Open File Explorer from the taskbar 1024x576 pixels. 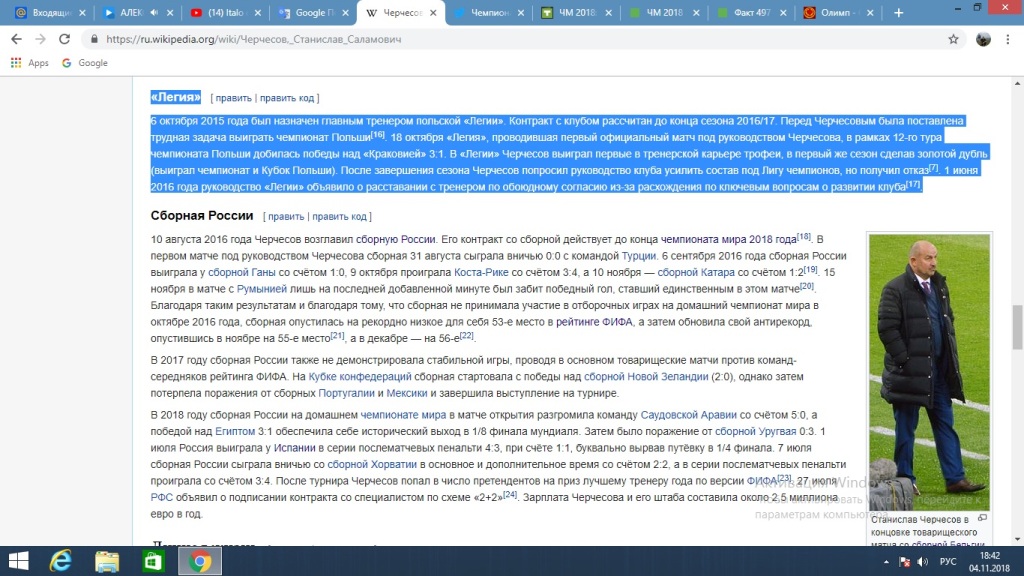107,561
